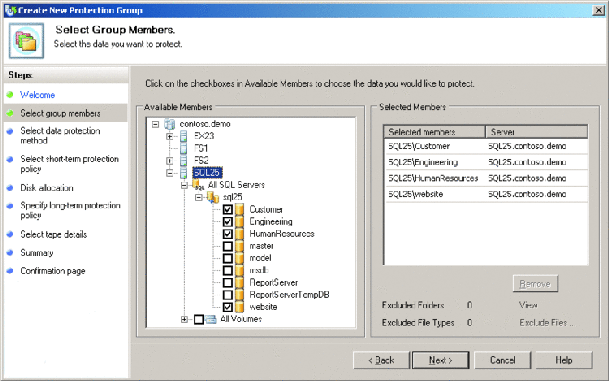Click the model database icon

(x=240, y=258)
